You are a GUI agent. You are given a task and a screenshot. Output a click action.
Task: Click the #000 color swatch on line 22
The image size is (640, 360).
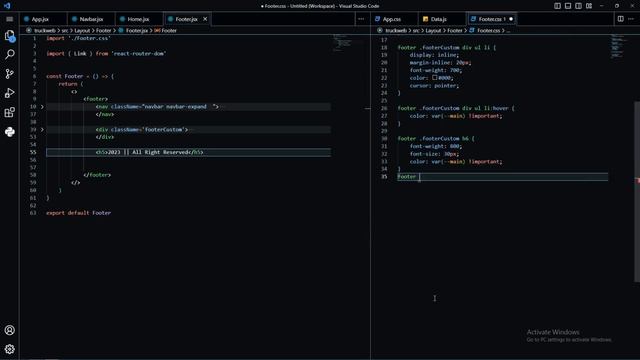click(435, 78)
